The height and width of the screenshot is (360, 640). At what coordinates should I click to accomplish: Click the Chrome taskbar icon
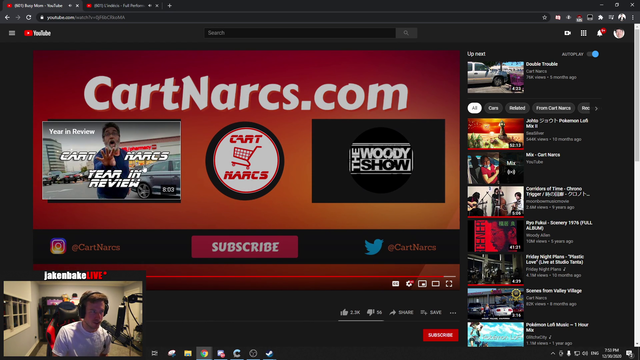coord(204,353)
